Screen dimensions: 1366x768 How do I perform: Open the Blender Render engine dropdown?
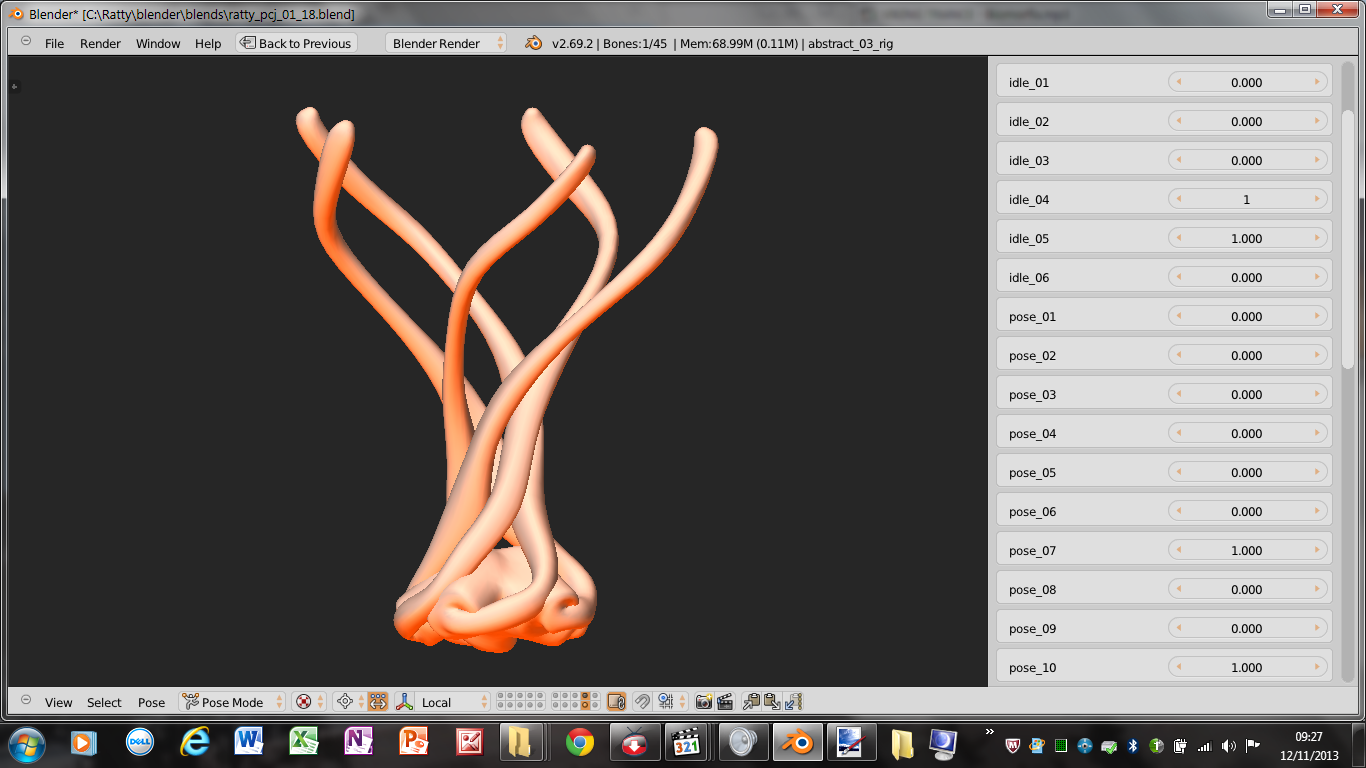tap(446, 43)
